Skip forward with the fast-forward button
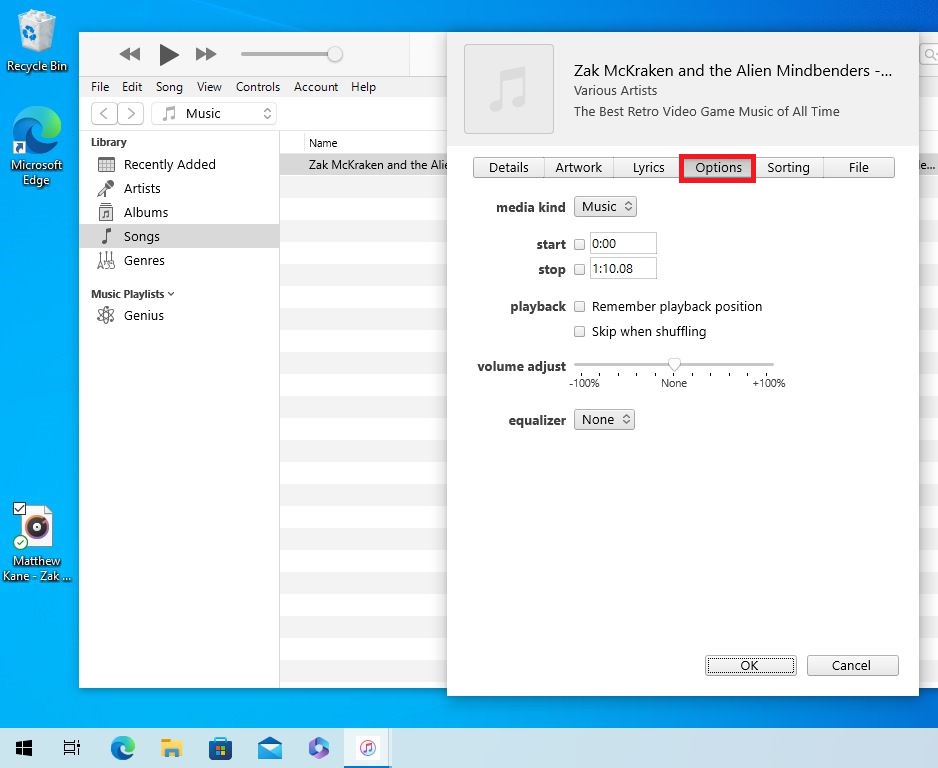 [206, 54]
